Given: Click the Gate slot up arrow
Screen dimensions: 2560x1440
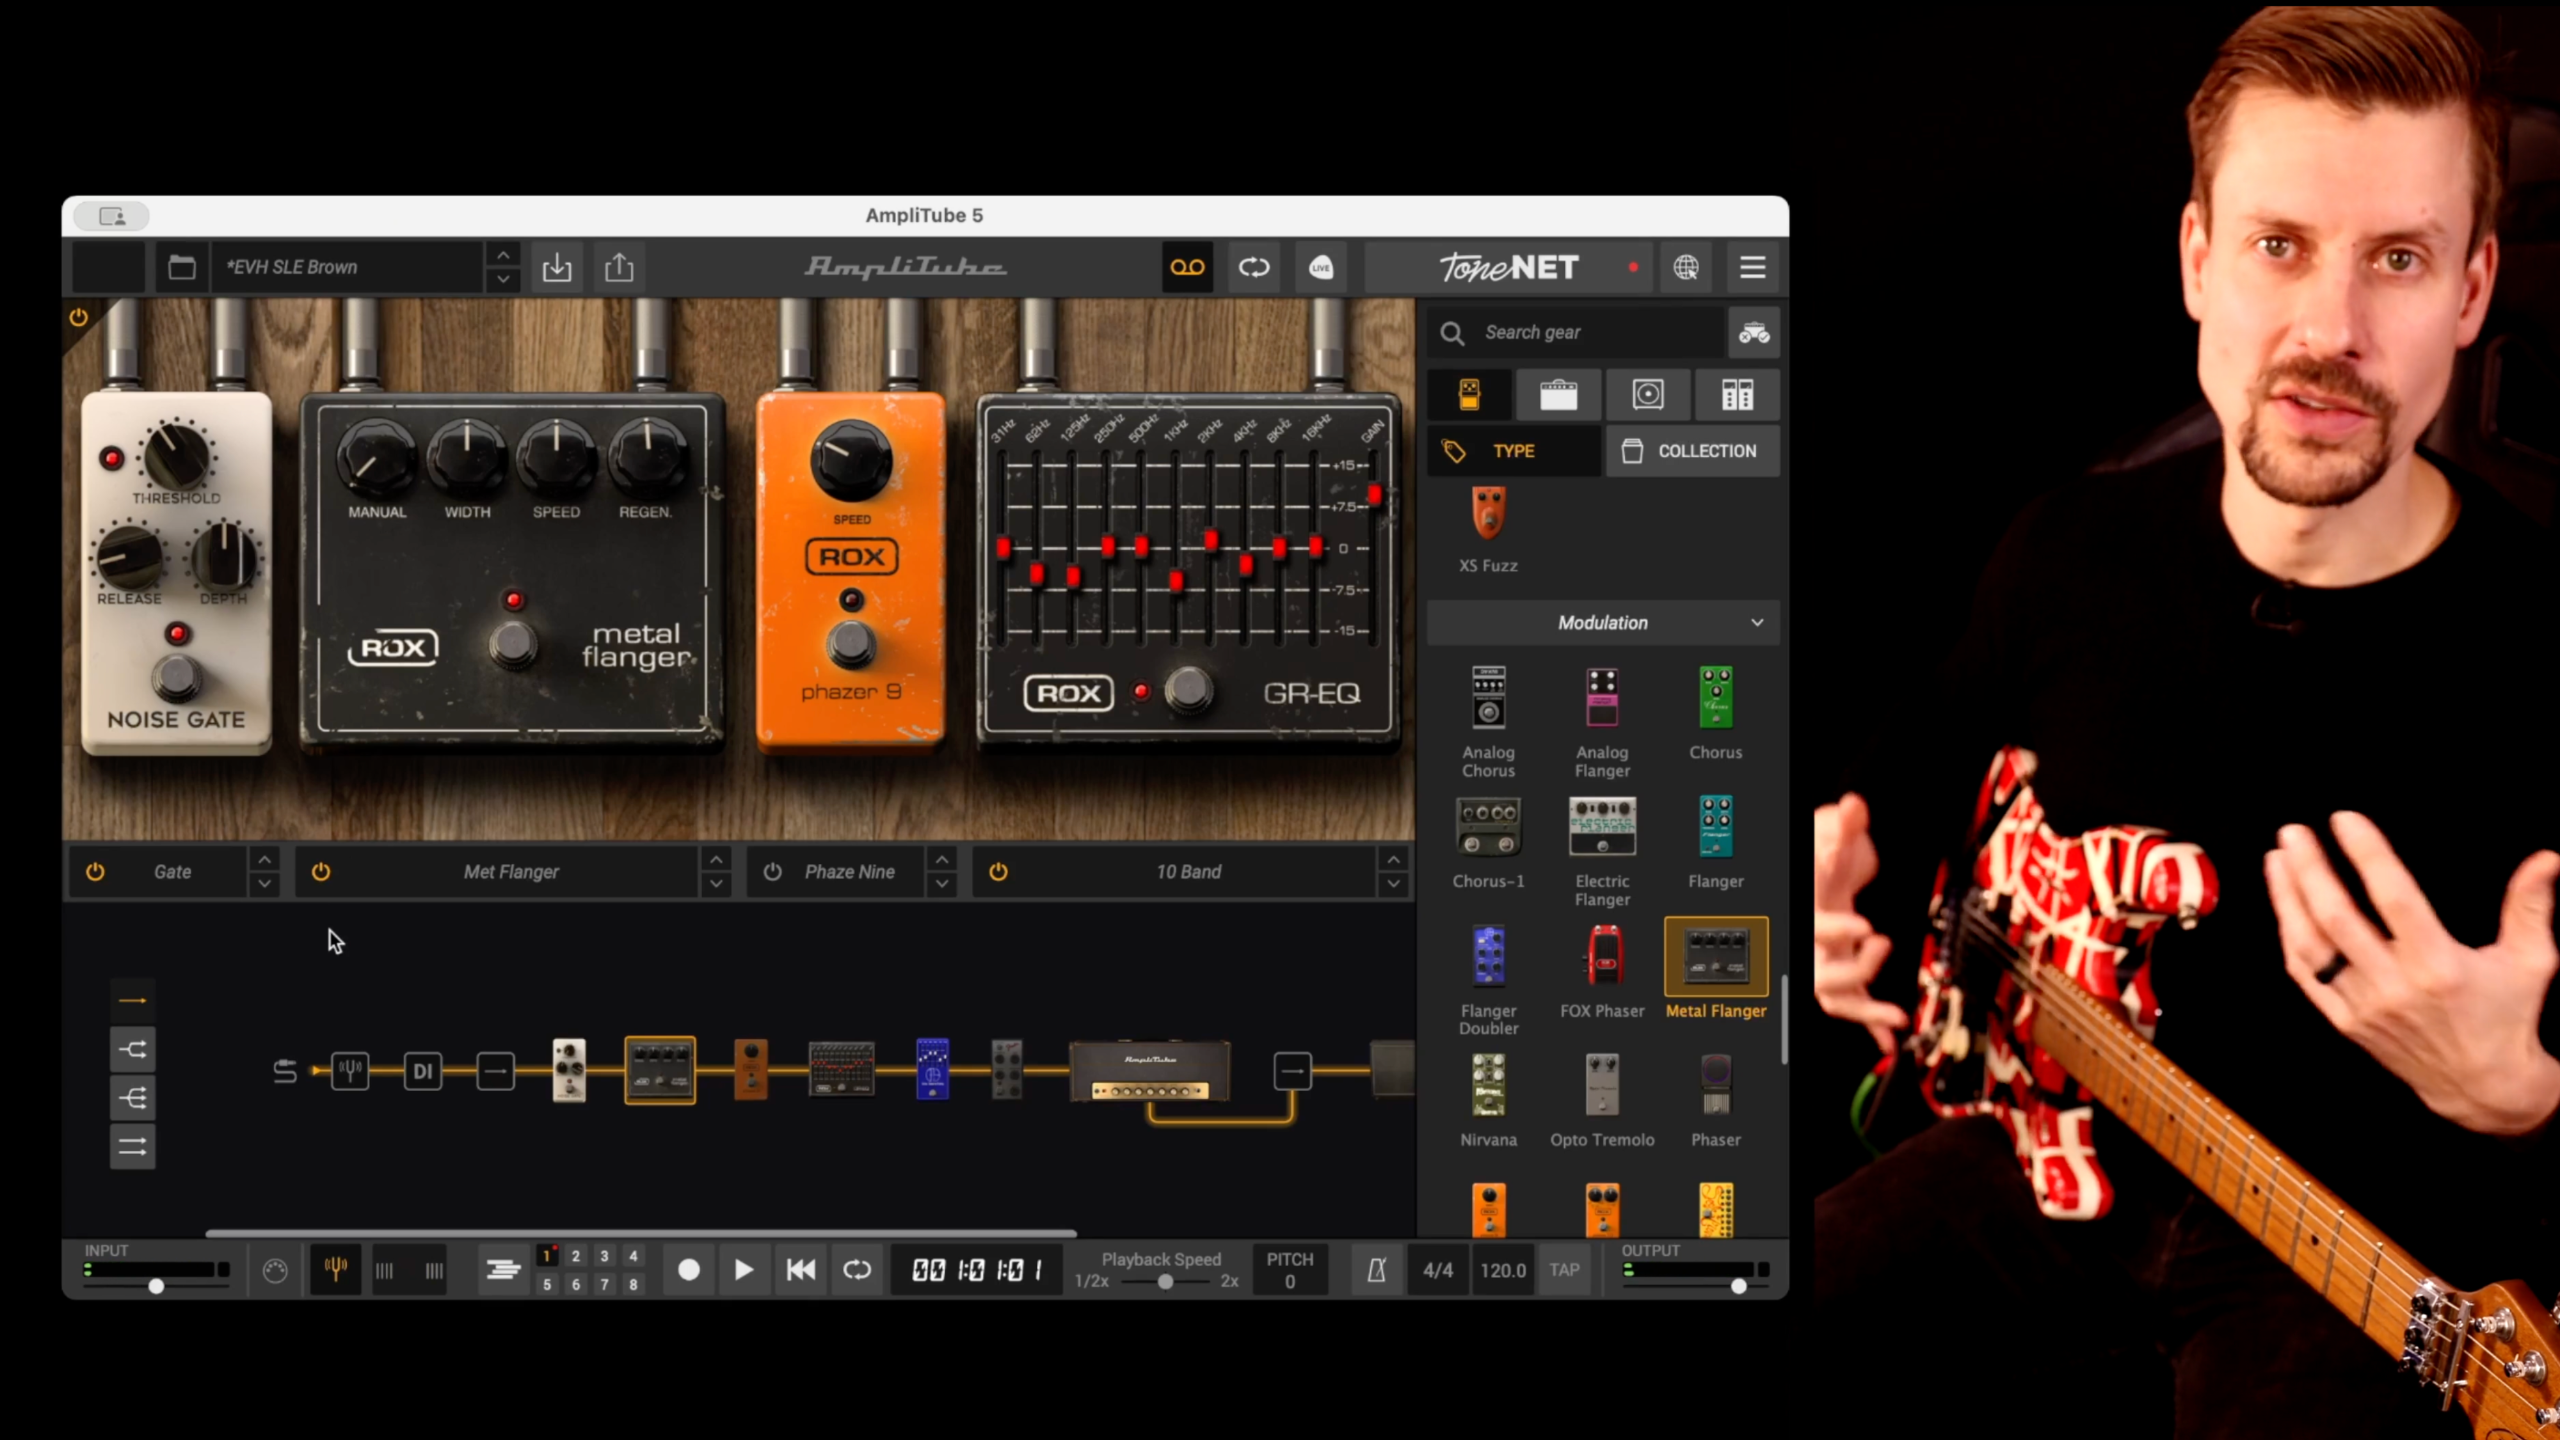Looking at the screenshot, I should 264,860.
